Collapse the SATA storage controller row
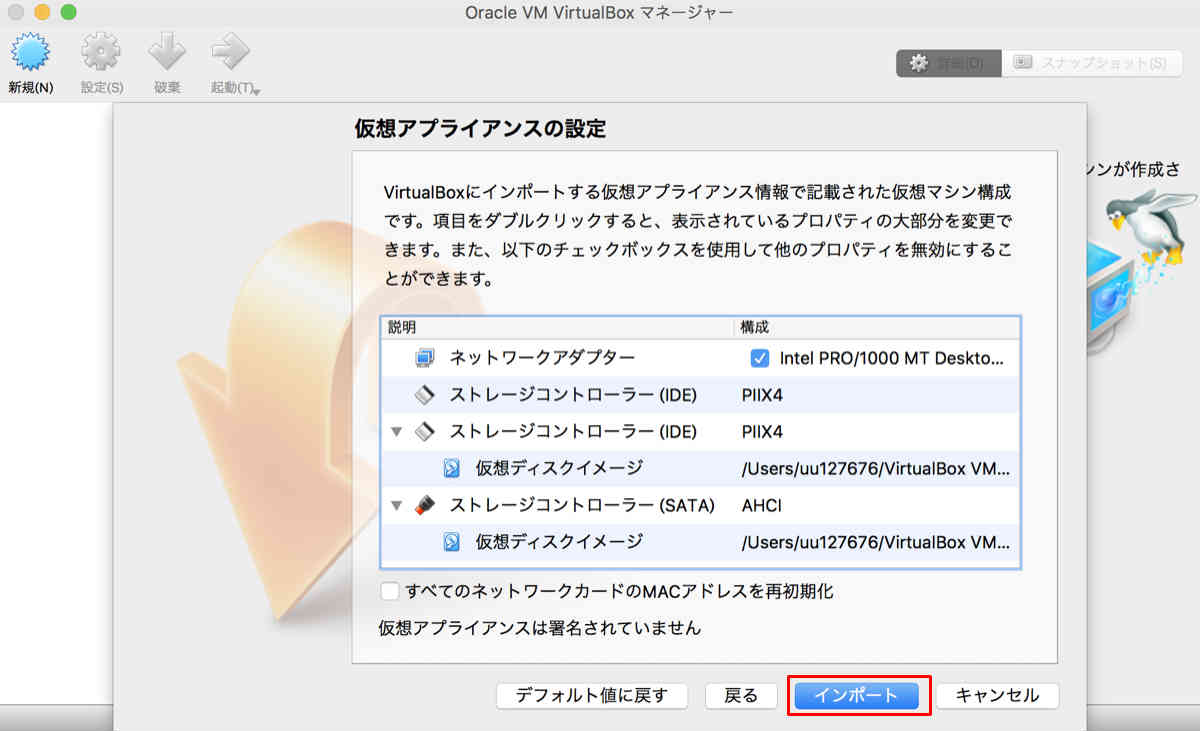The width and height of the screenshot is (1200, 731). click(x=397, y=505)
